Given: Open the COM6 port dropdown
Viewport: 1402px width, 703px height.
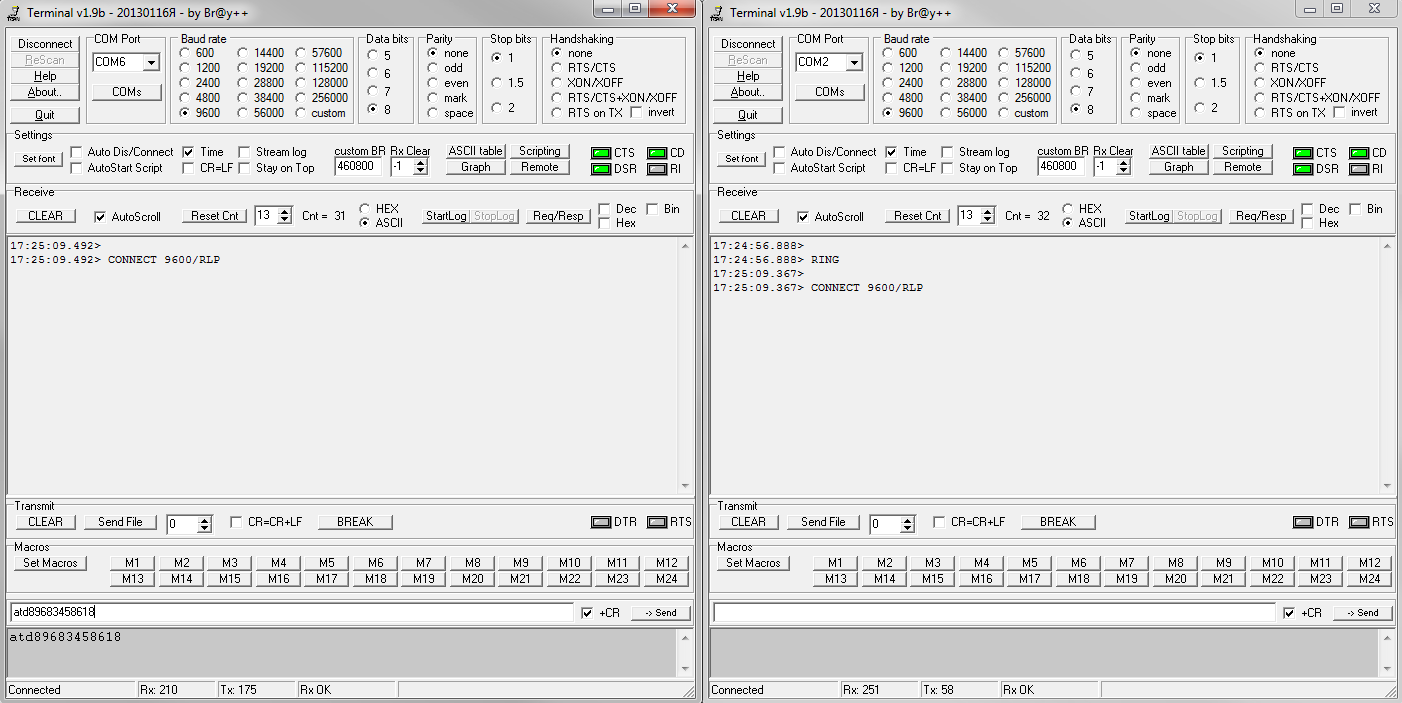Looking at the screenshot, I should pyautogui.click(x=151, y=63).
